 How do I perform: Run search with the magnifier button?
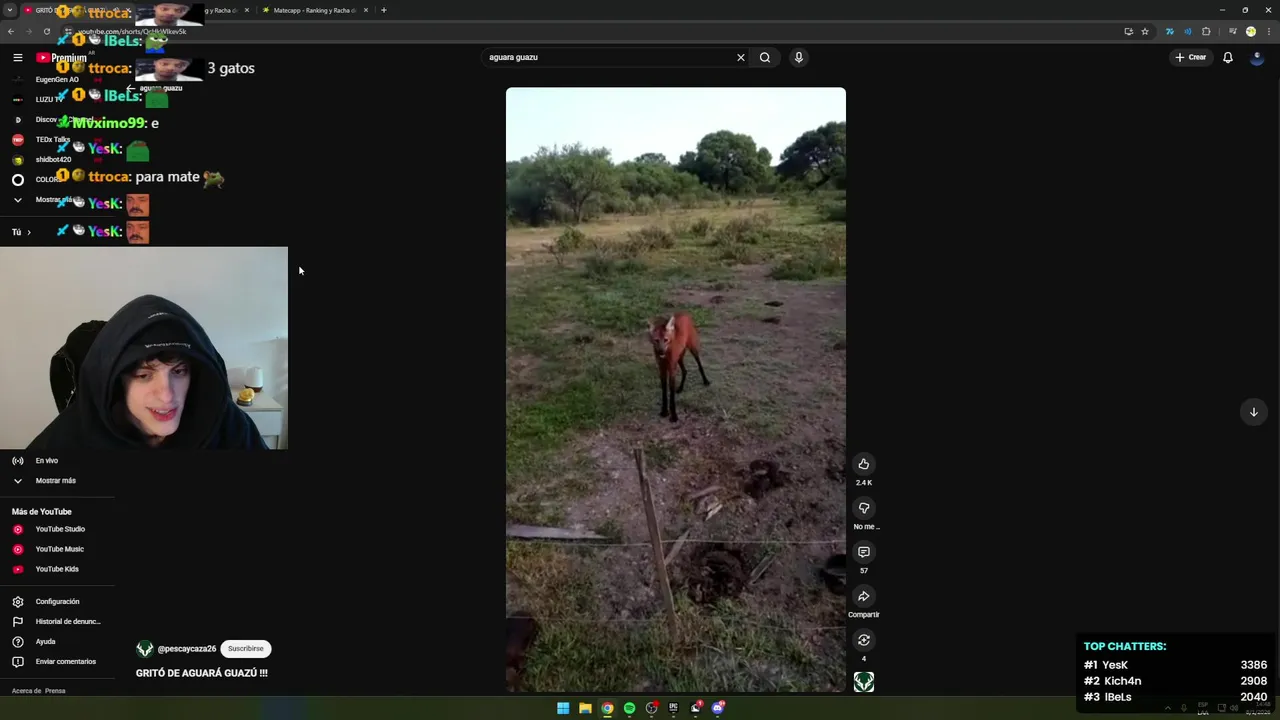click(765, 57)
